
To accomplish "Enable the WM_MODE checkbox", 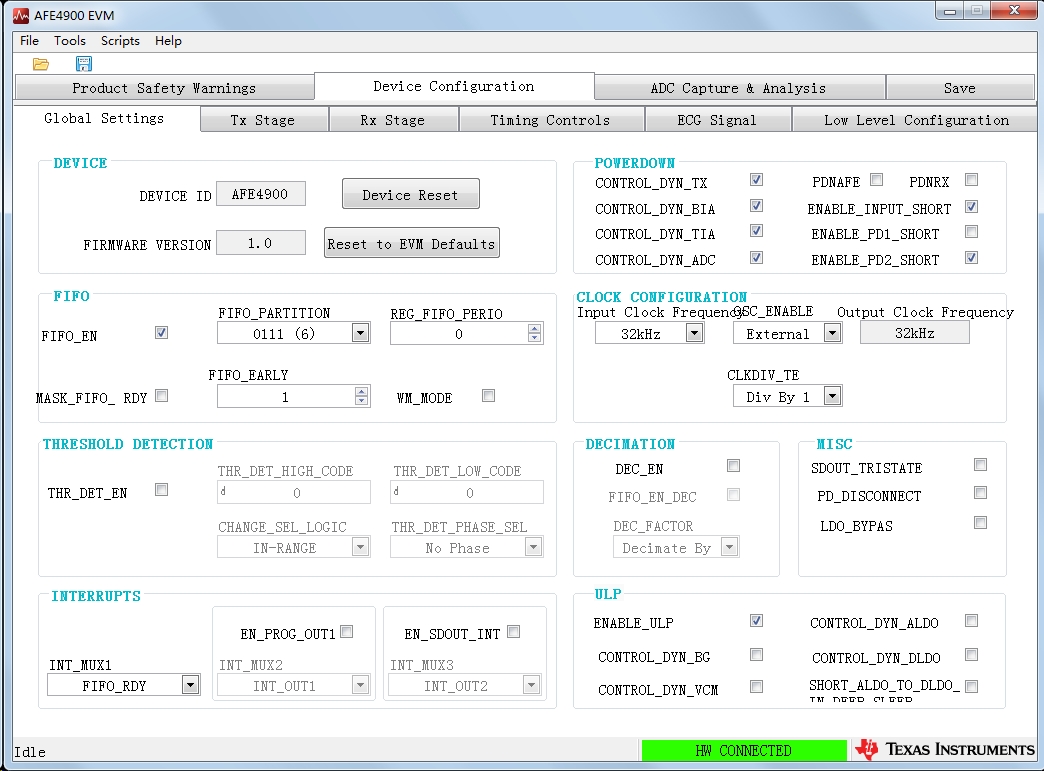I will [489, 395].
